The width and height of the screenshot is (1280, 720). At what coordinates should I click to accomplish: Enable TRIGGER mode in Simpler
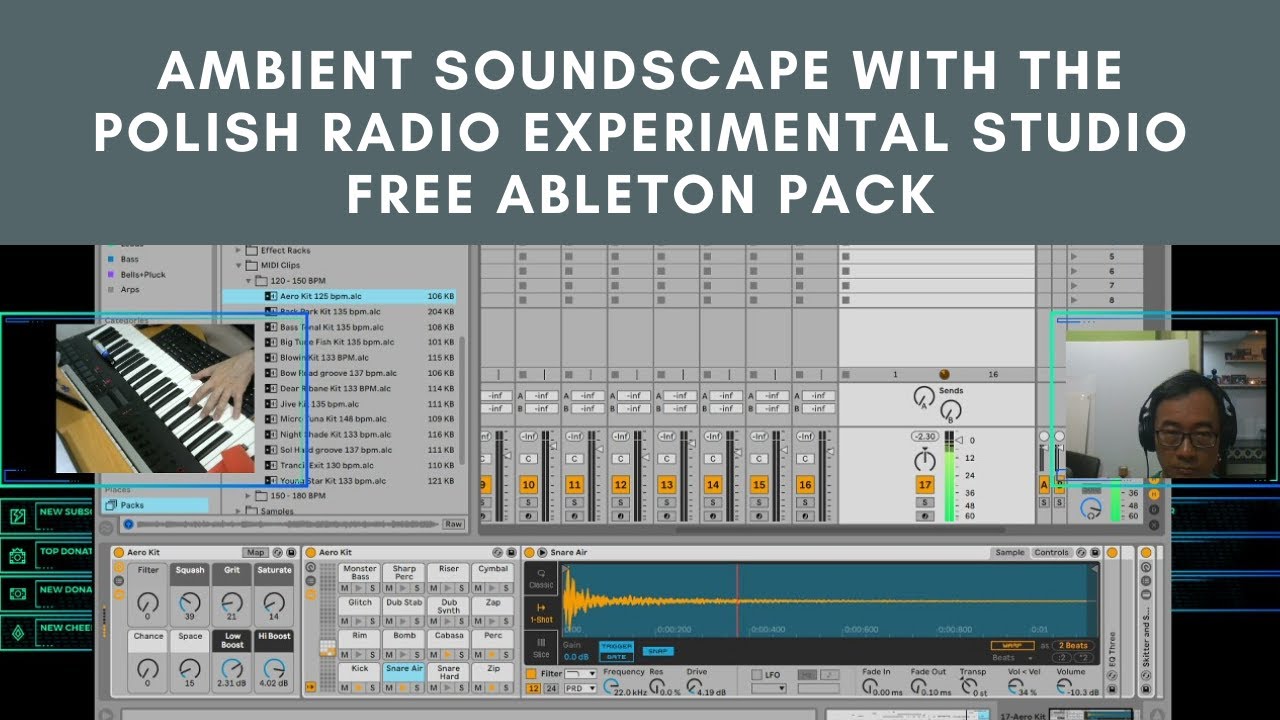click(x=616, y=646)
